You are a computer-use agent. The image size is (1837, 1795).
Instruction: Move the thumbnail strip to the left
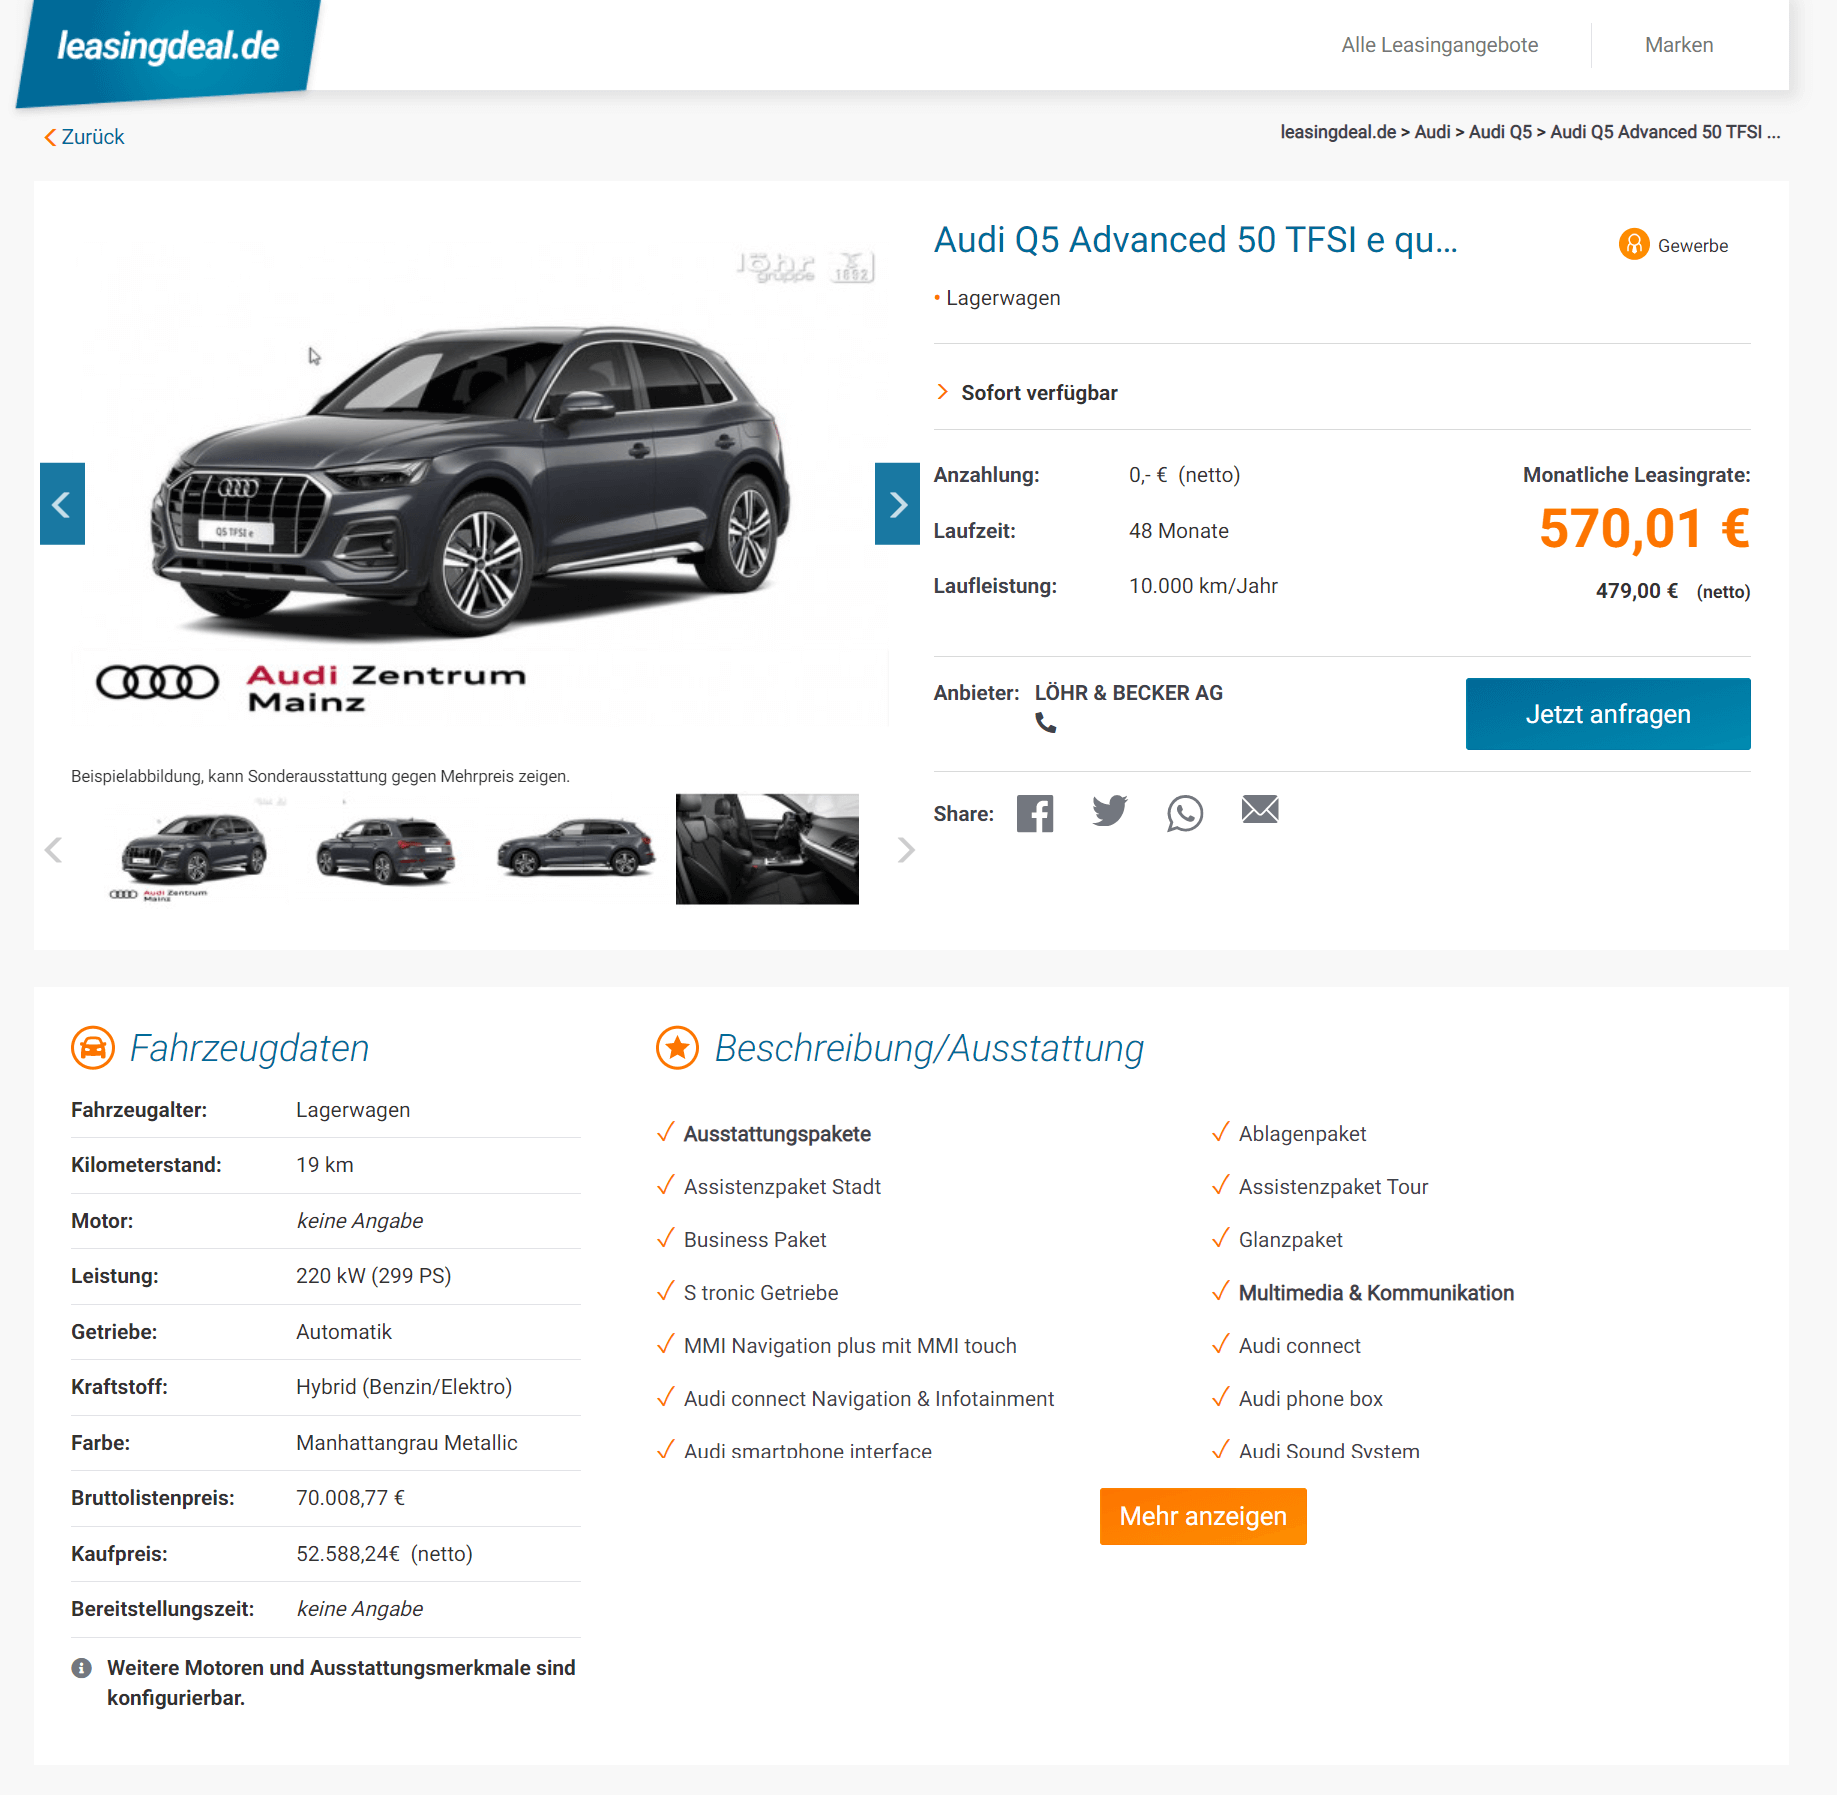53,850
